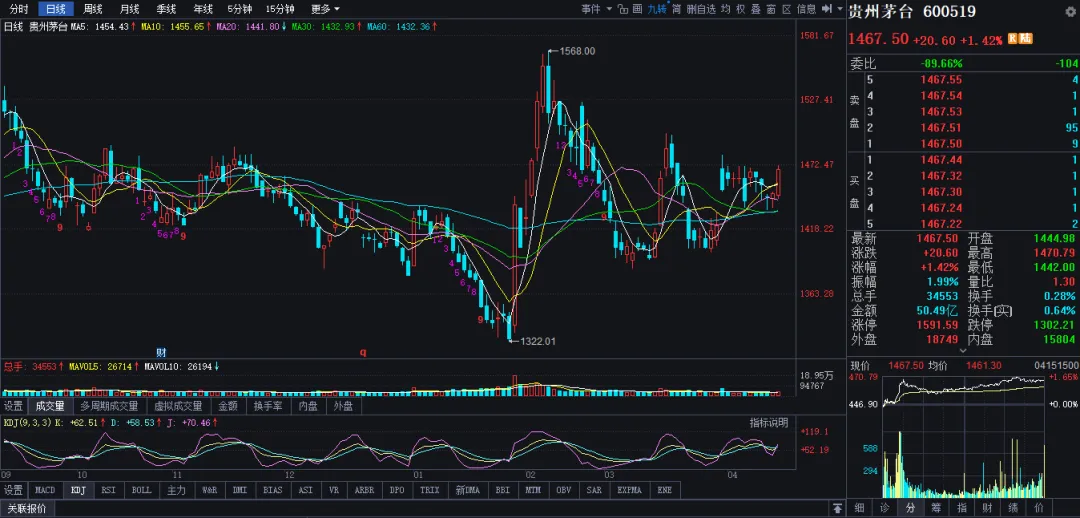
Task: Switch to 分时 intraday view
Action: [x=19, y=9]
